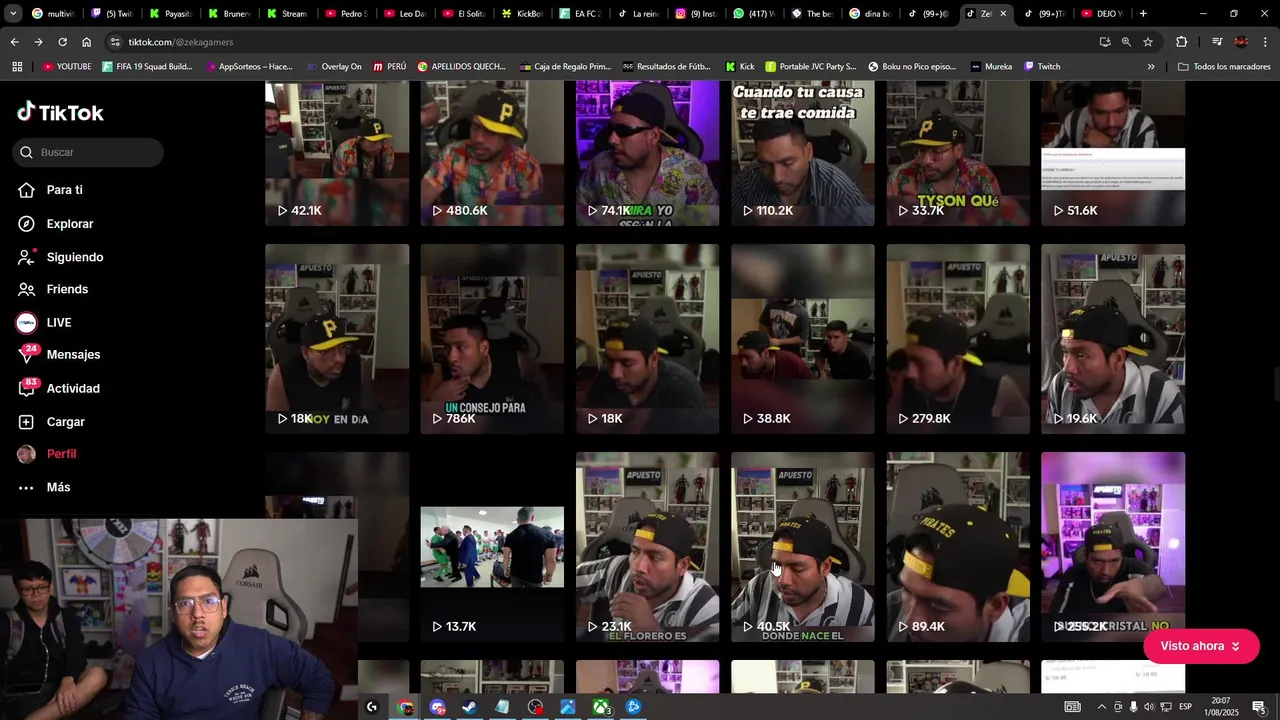Image resolution: width=1280 pixels, height=720 pixels.
Task: Expand hidden bookmarks chevron
Action: [1151, 67]
